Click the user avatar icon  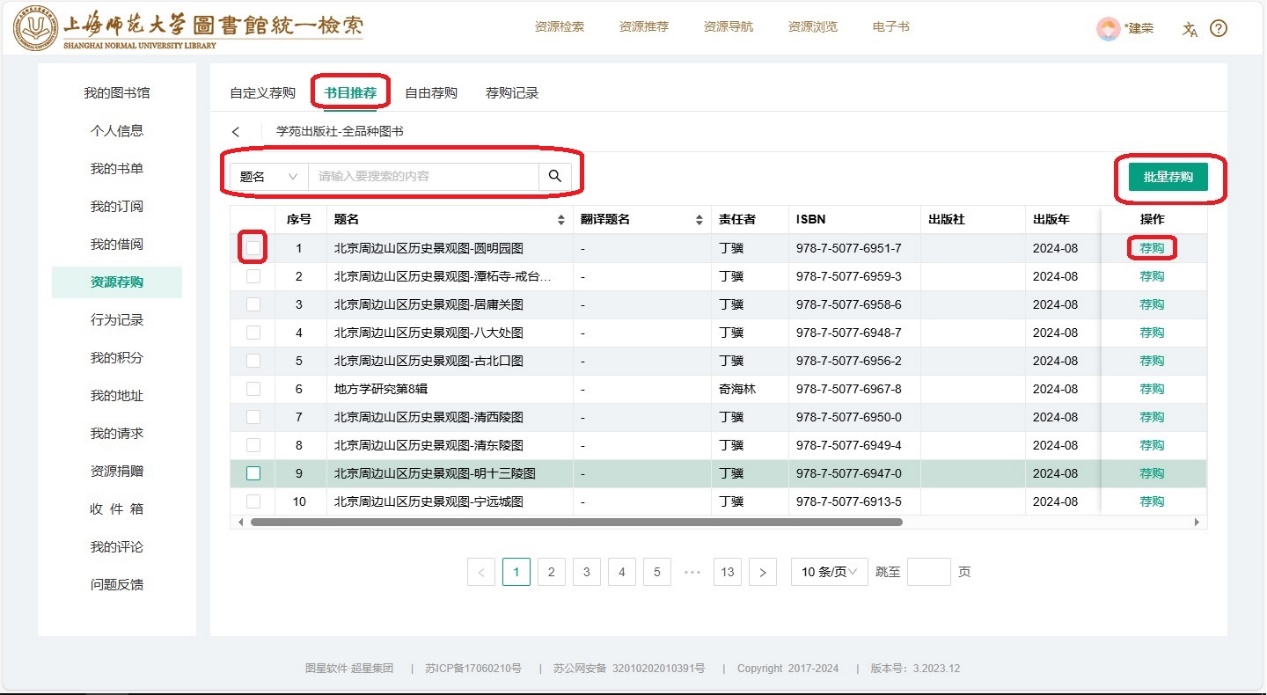[1108, 29]
